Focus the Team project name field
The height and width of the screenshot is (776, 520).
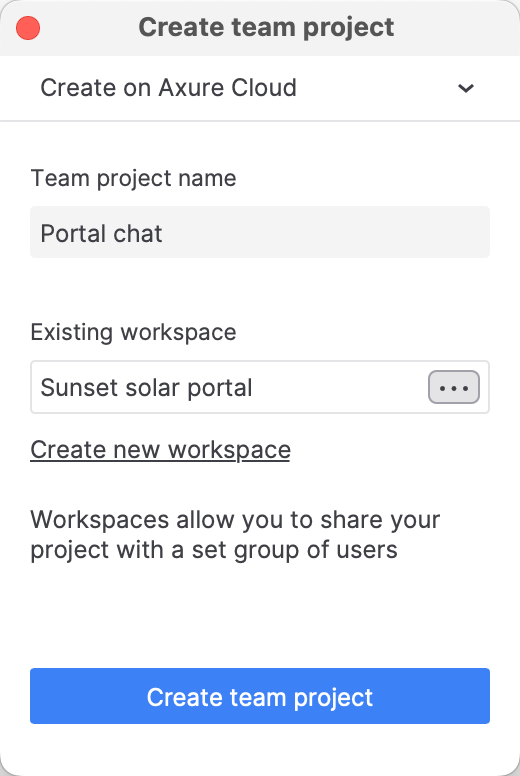coord(260,232)
